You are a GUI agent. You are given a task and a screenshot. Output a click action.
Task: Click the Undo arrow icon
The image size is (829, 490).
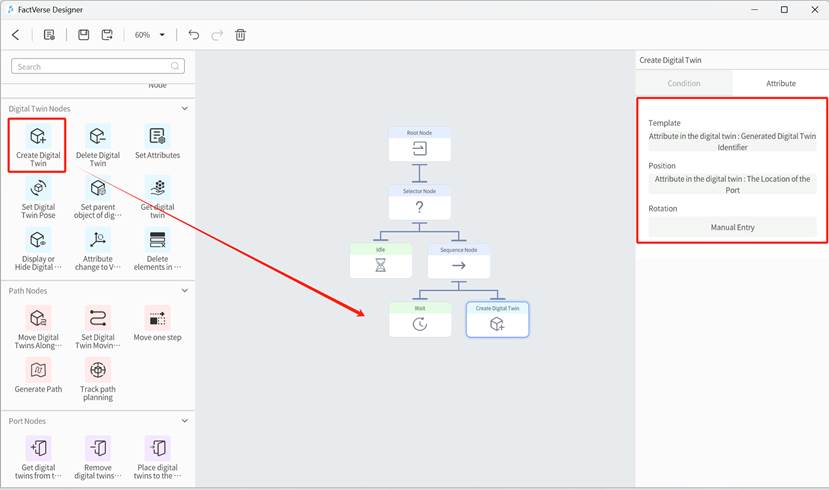(194, 35)
